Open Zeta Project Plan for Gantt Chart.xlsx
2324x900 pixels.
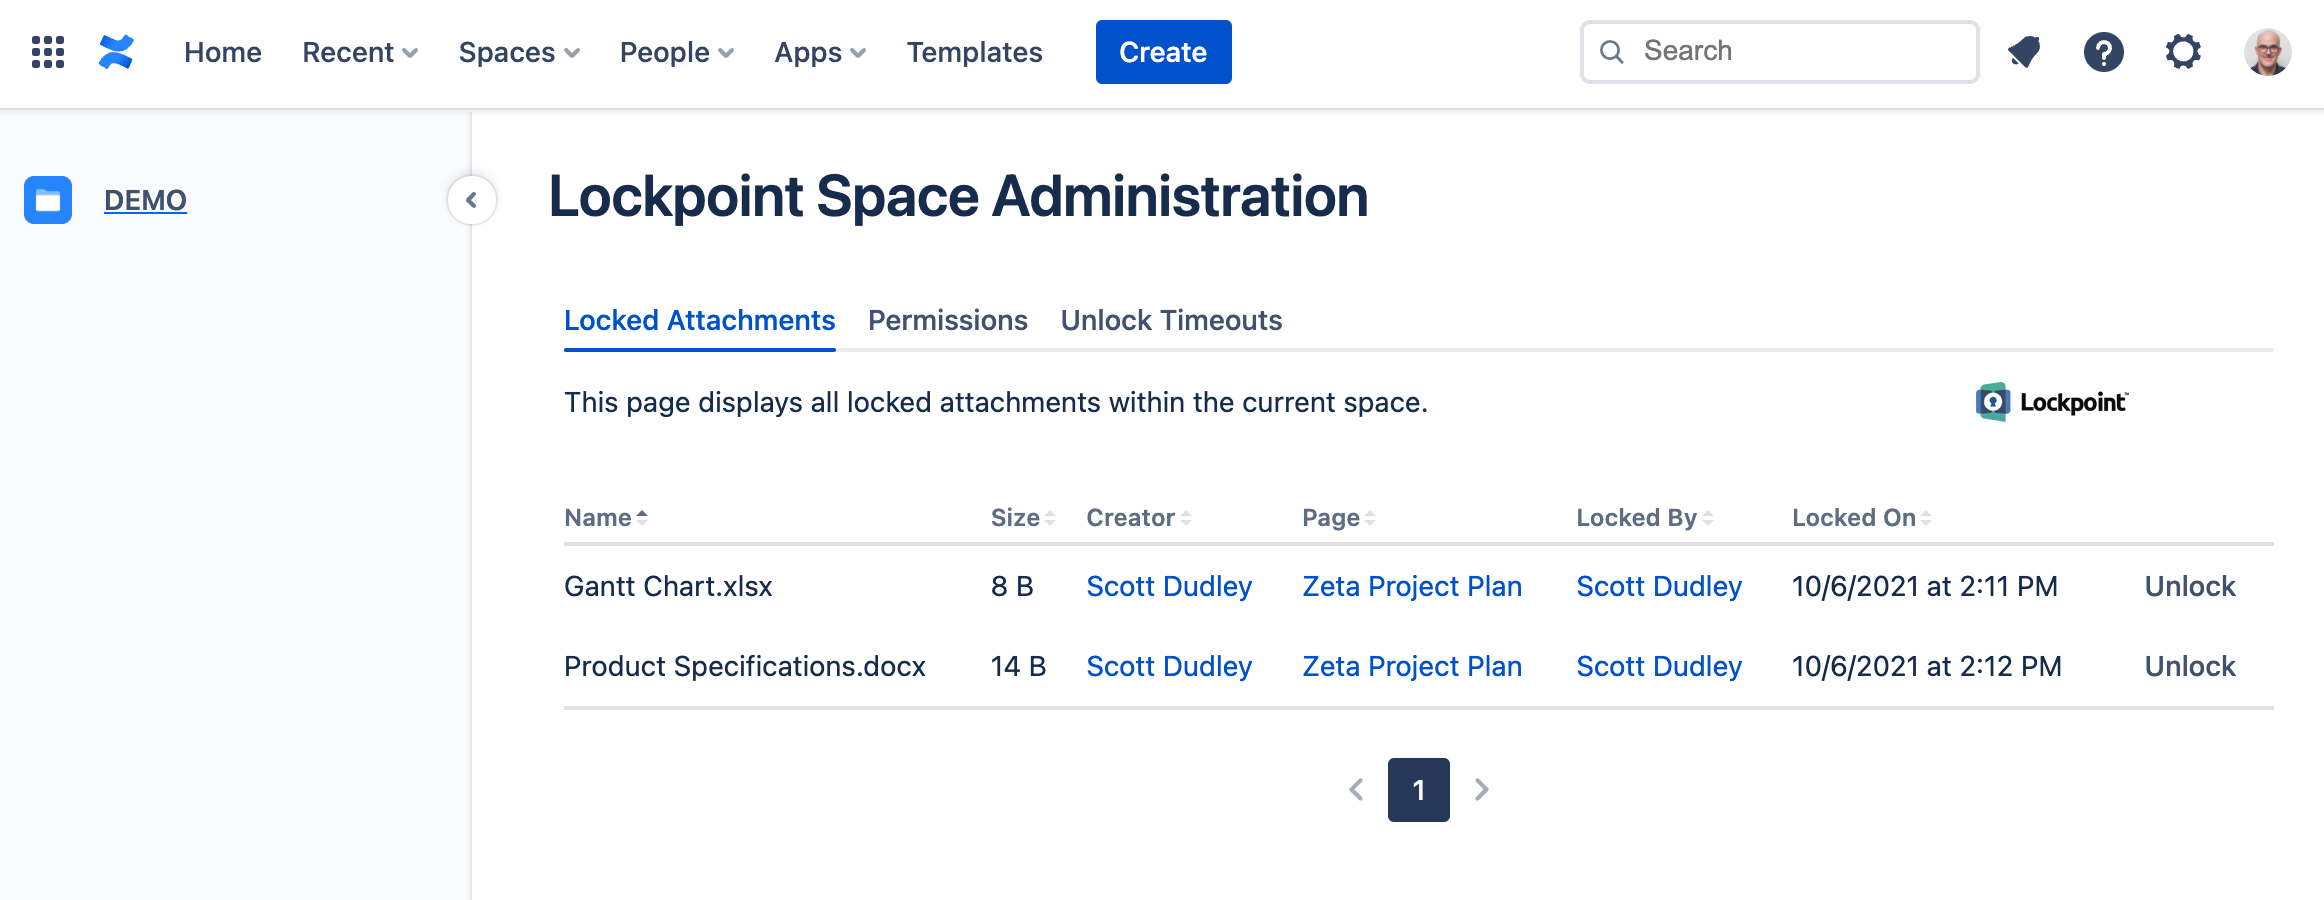coord(1412,586)
